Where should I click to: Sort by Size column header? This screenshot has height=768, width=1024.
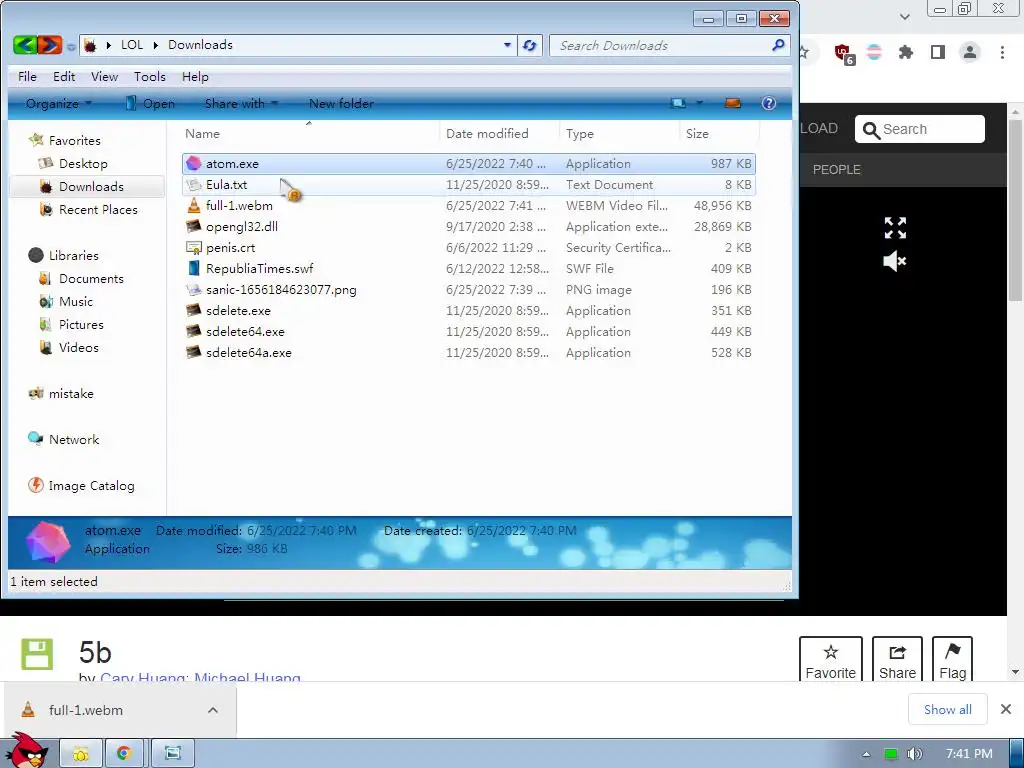coord(697,133)
